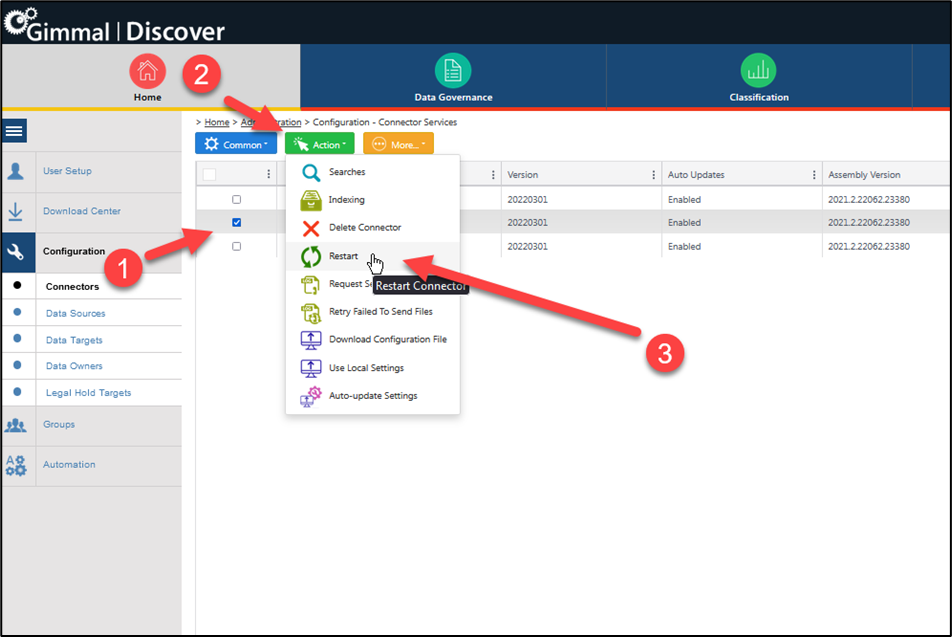Check the first connector row checkbox

click(236, 200)
